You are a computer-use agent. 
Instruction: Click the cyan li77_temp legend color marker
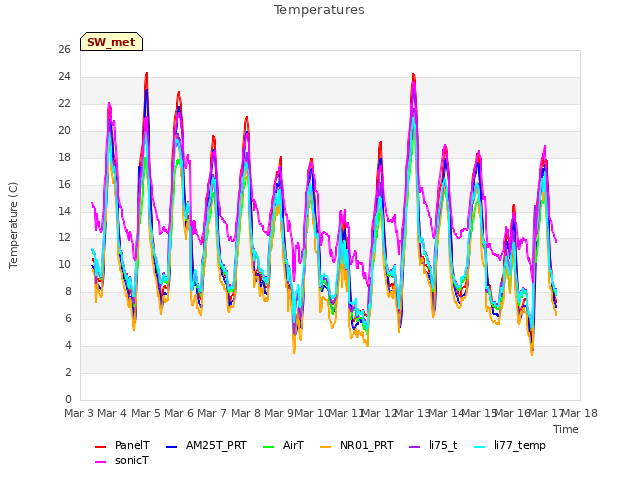pyautogui.click(x=480, y=447)
